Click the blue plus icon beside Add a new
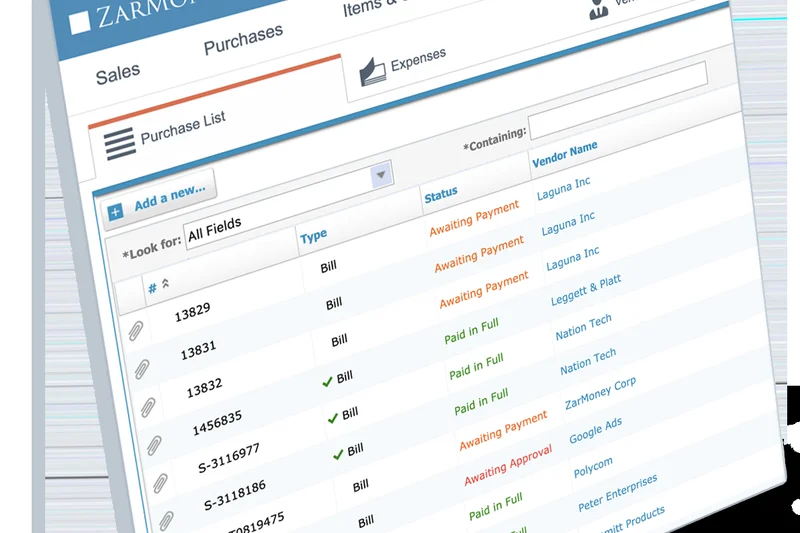The image size is (800, 533). click(115, 211)
